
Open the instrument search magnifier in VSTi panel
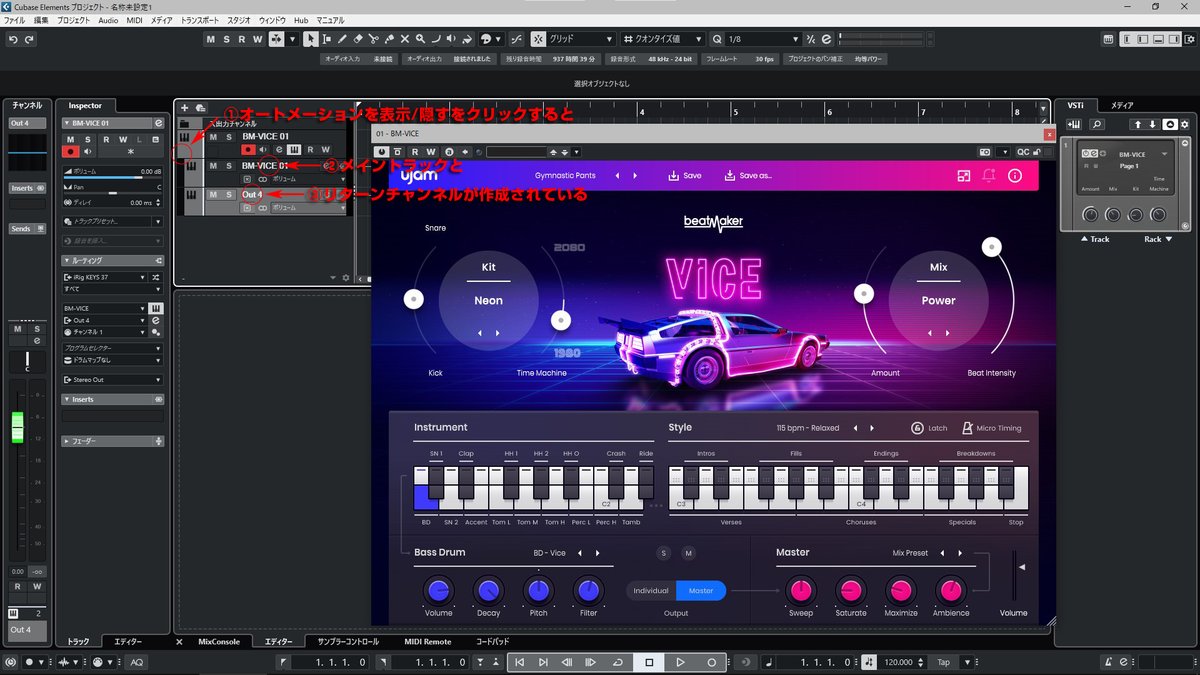click(1097, 123)
